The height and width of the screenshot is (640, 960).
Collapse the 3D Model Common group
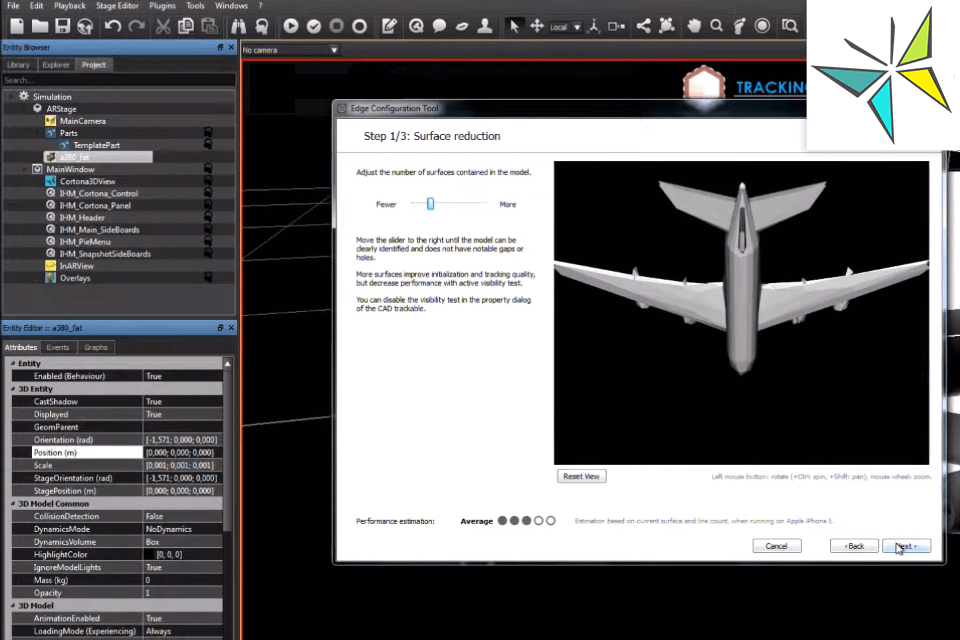(13, 503)
